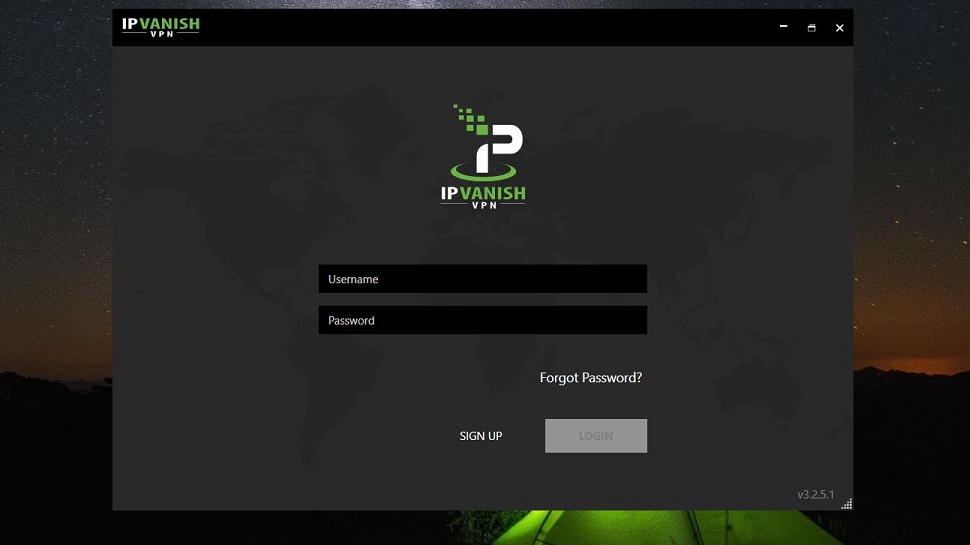Click into the Username field
The image size is (970, 545).
(x=483, y=279)
